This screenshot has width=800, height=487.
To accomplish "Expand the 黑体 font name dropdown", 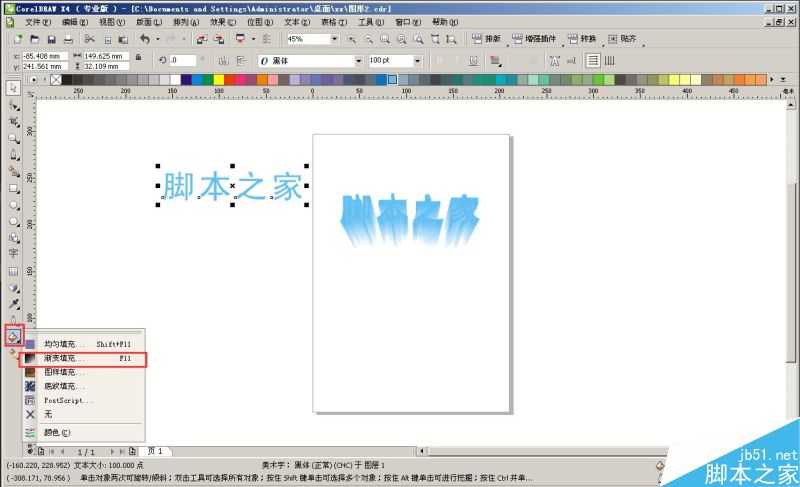I will tap(358, 60).
